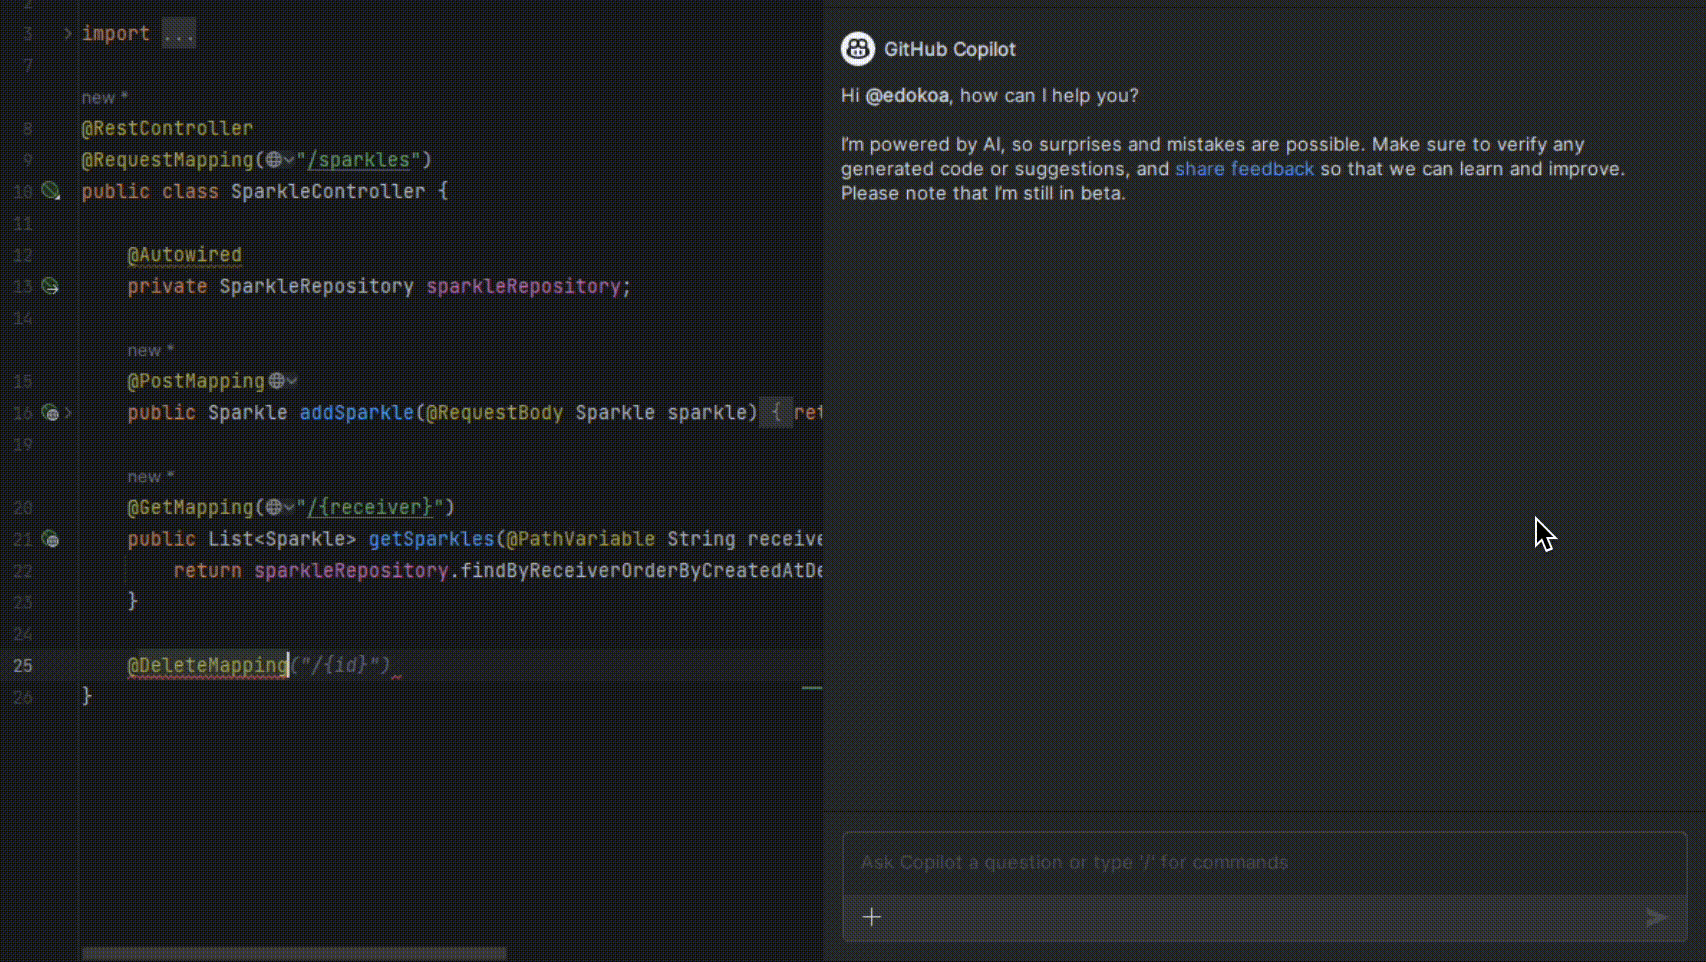Image resolution: width=1706 pixels, height=962 pixels.
Task: Click the @PathVariable annotation in getSparkles
Action: [580, 540]
